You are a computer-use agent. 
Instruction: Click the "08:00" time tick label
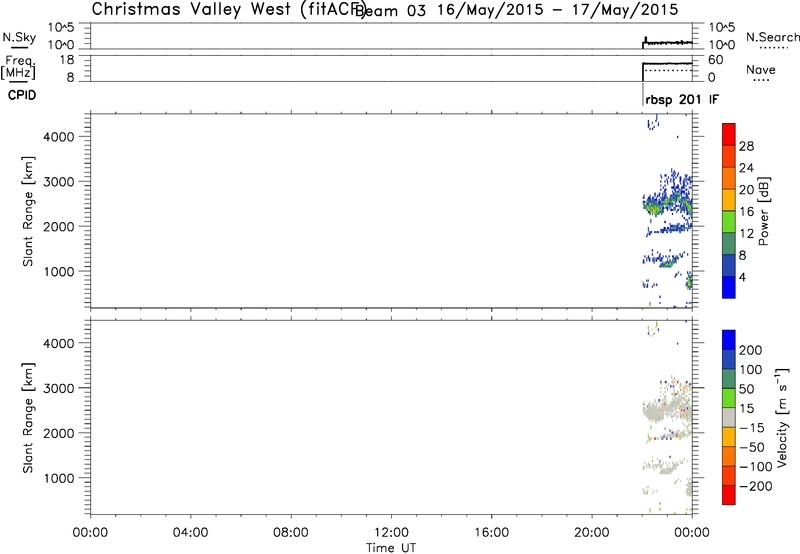tap(290, 533)
